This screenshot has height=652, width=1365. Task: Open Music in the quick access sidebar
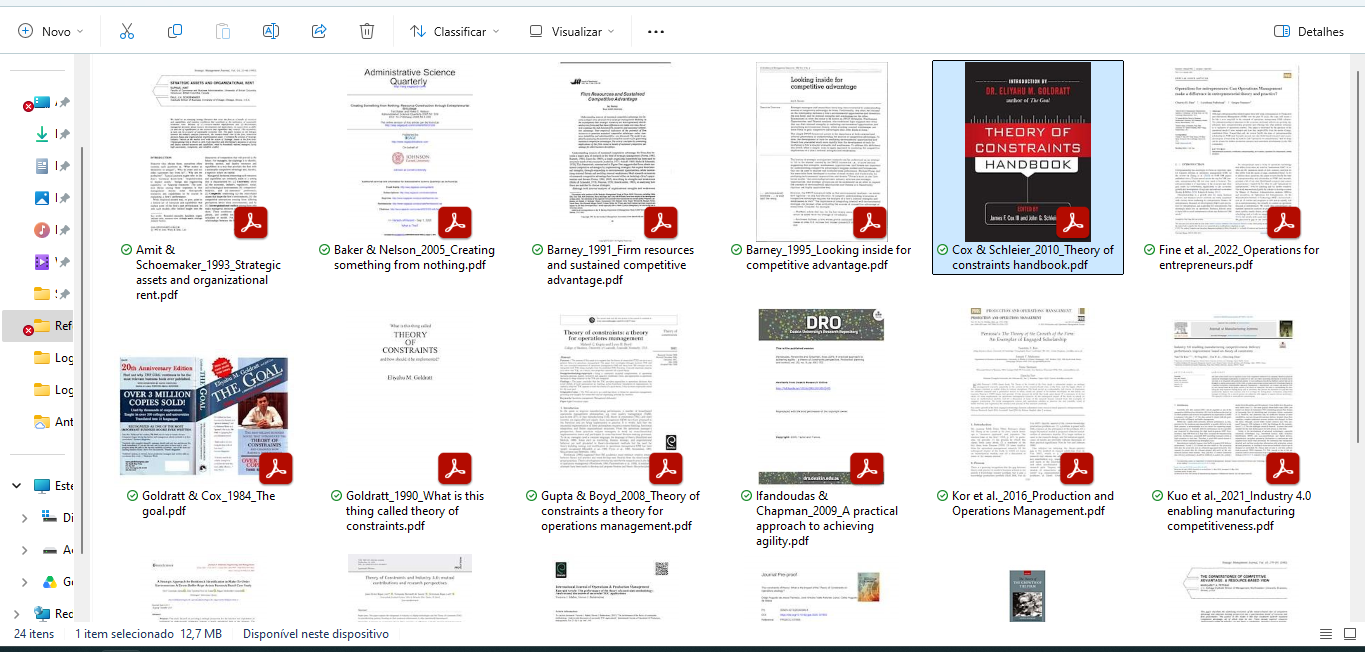pos(42,230)
